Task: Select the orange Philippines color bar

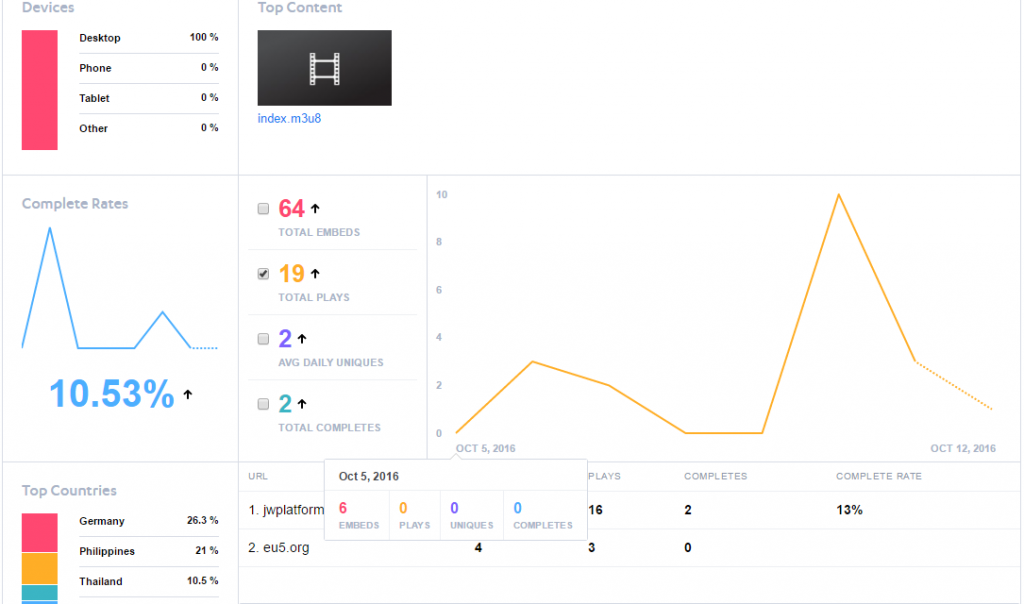Action: pyautogui.click(x=40, y=569)
